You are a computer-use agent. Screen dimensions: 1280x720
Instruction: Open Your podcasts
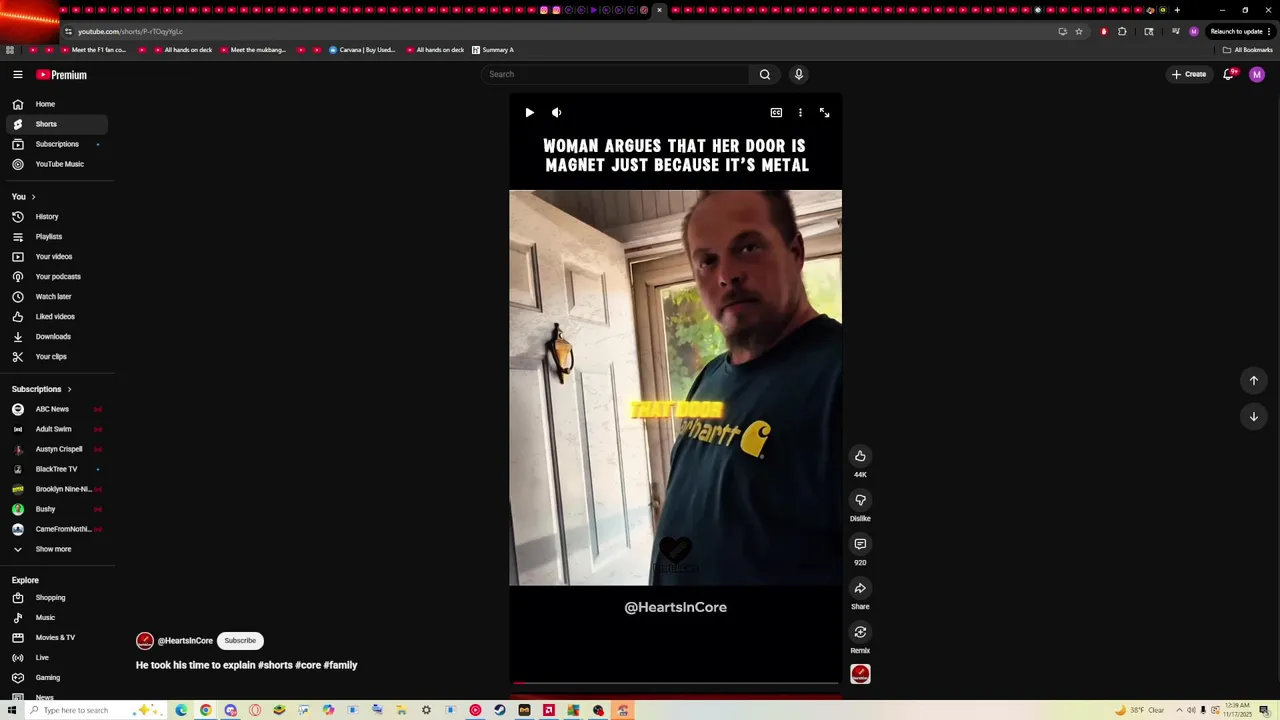click(57, 277)
